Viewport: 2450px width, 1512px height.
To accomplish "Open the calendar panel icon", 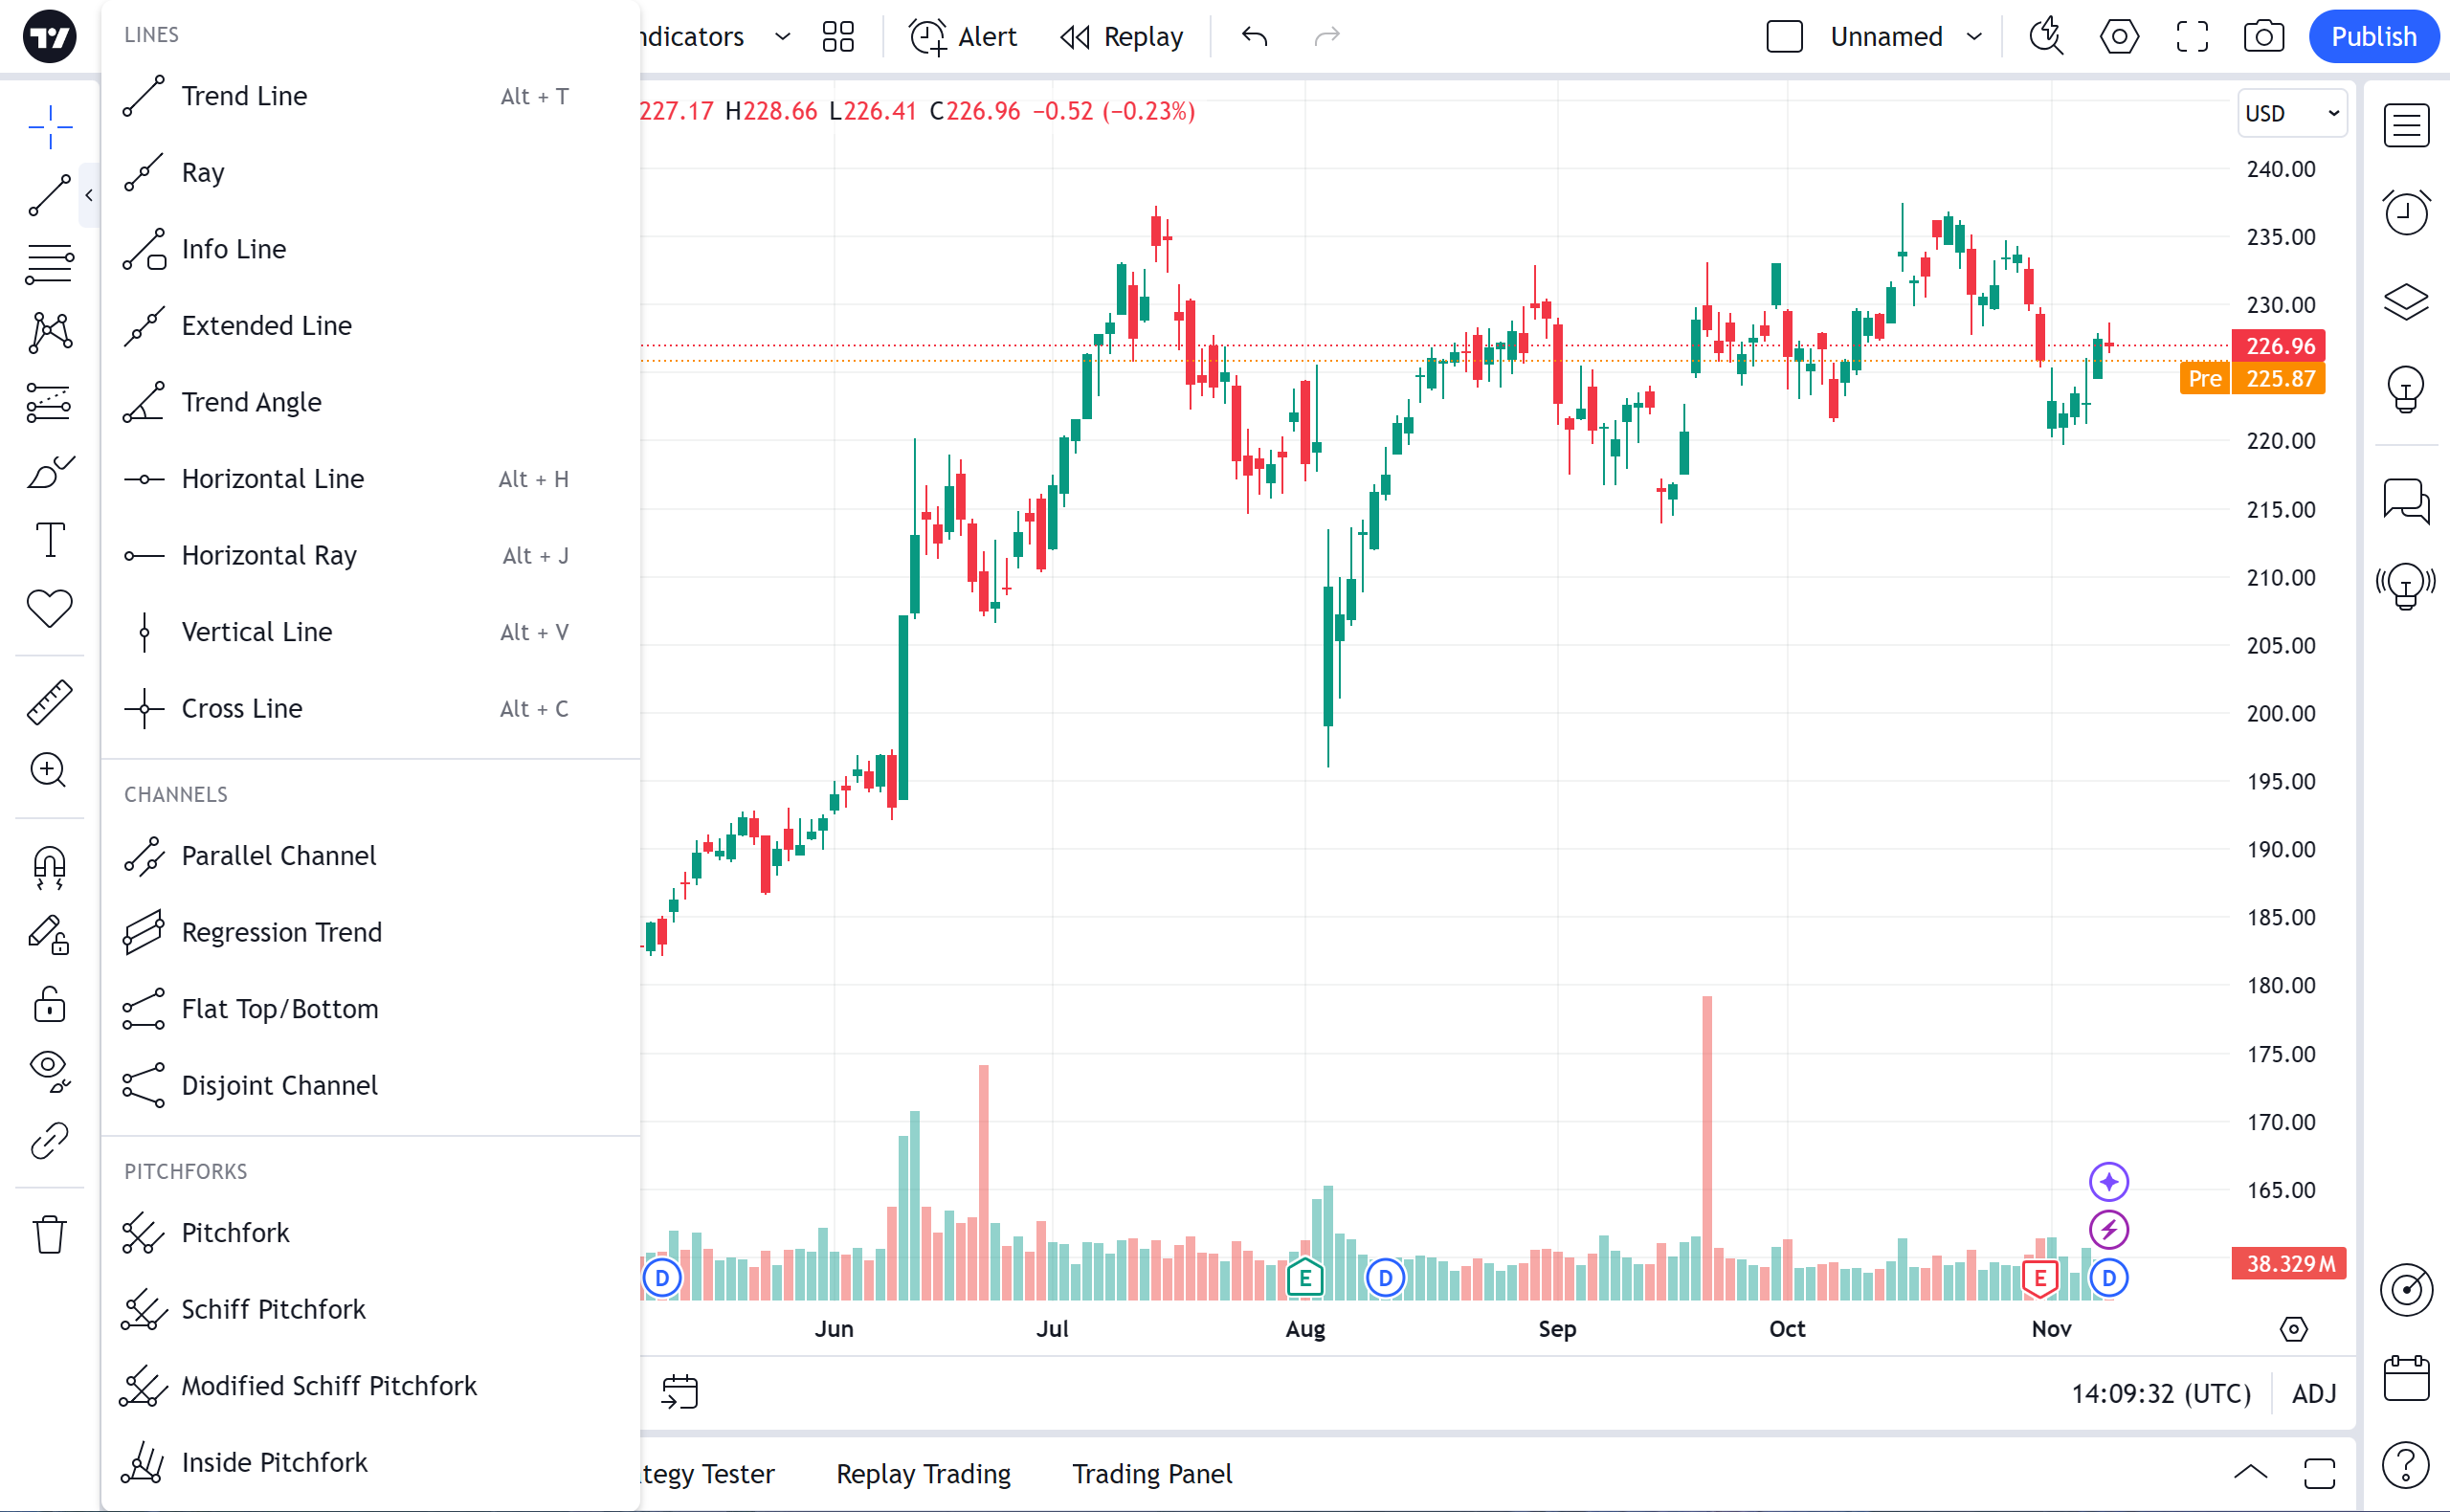I will 2405,1378.
